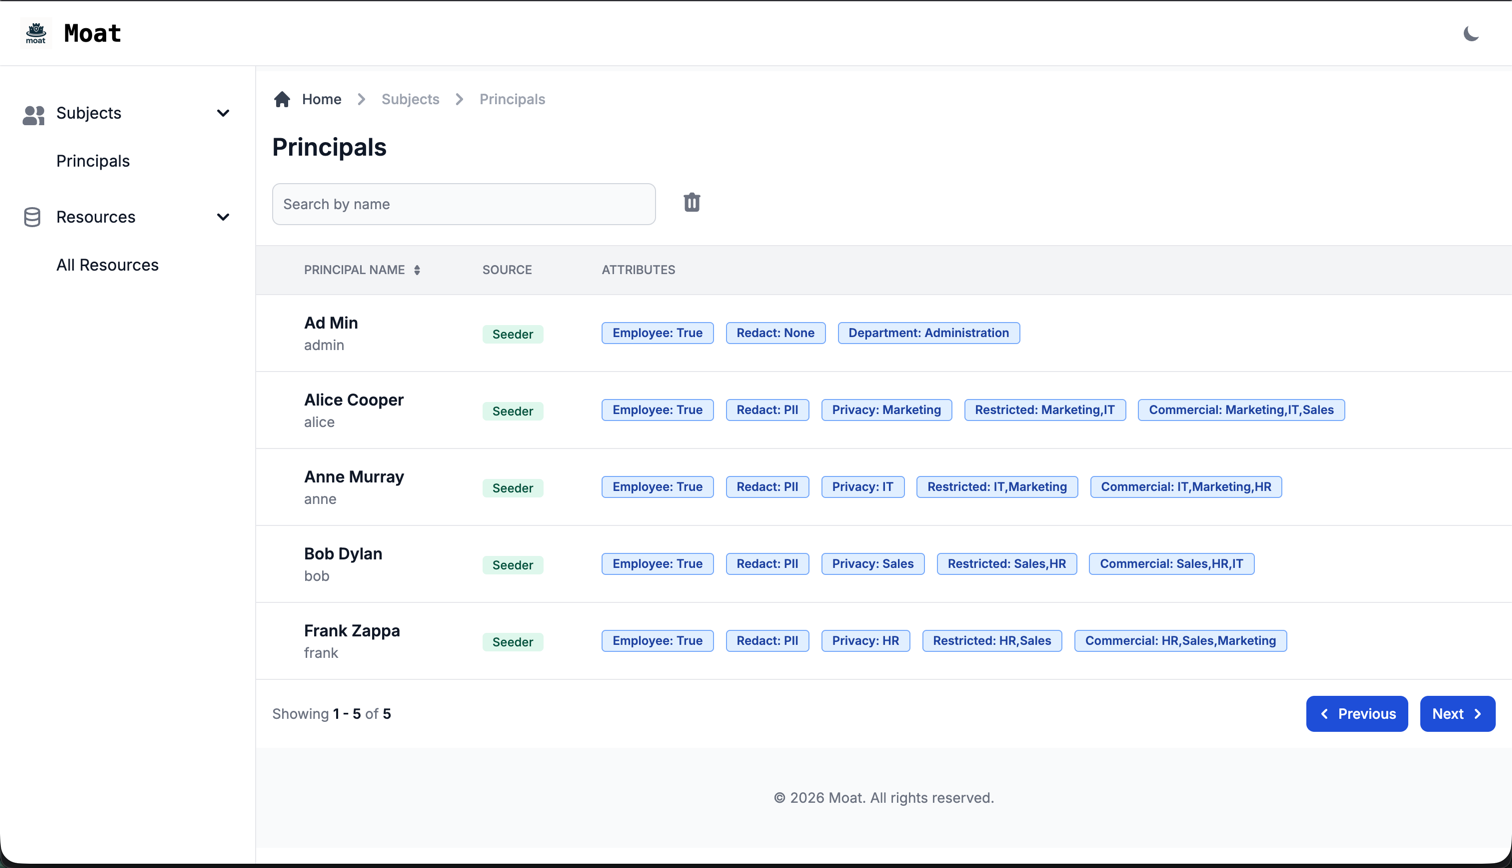Screen dimensions: 1512x868
Task: Click the trash icon beside the search field
Action: click(691, 202)
